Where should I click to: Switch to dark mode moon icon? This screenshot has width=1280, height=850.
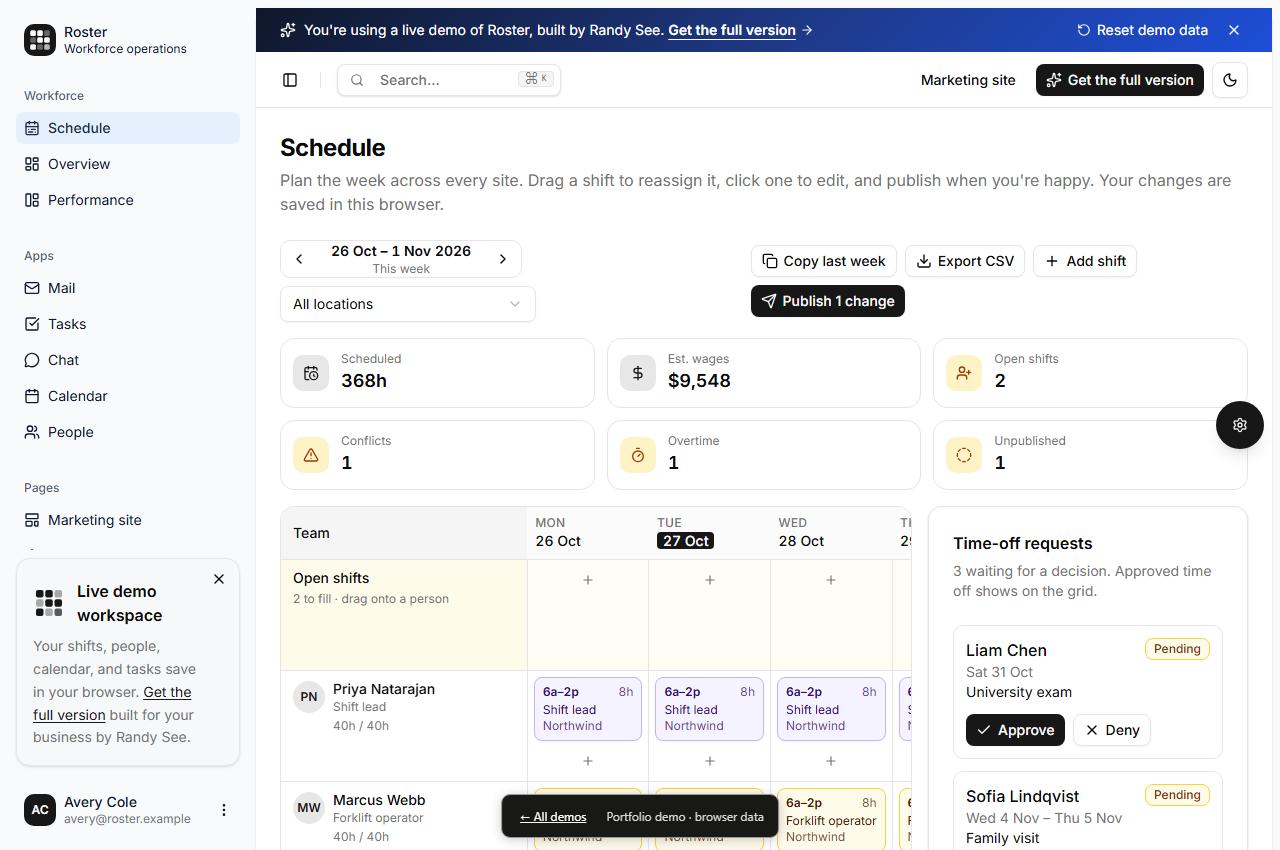(x=1230, y=80)
